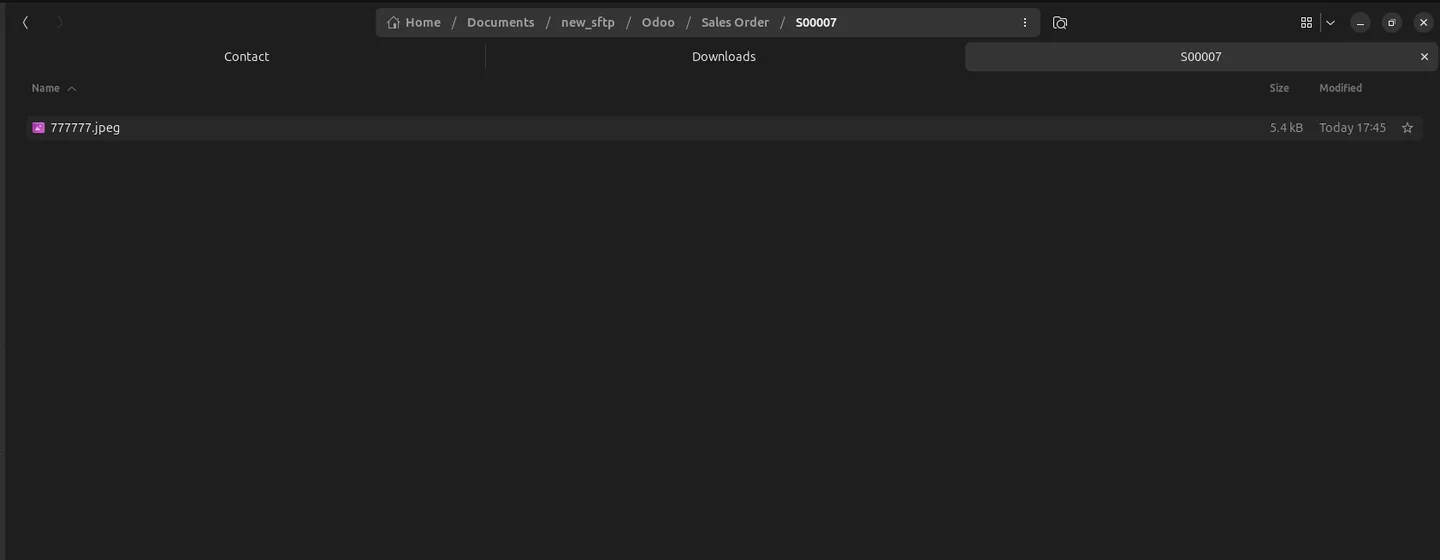Viewport: 1440px width, 560px height.
Task: Click S00007 in the path bar
Action: pyautogui.click(x=816, y=22)
